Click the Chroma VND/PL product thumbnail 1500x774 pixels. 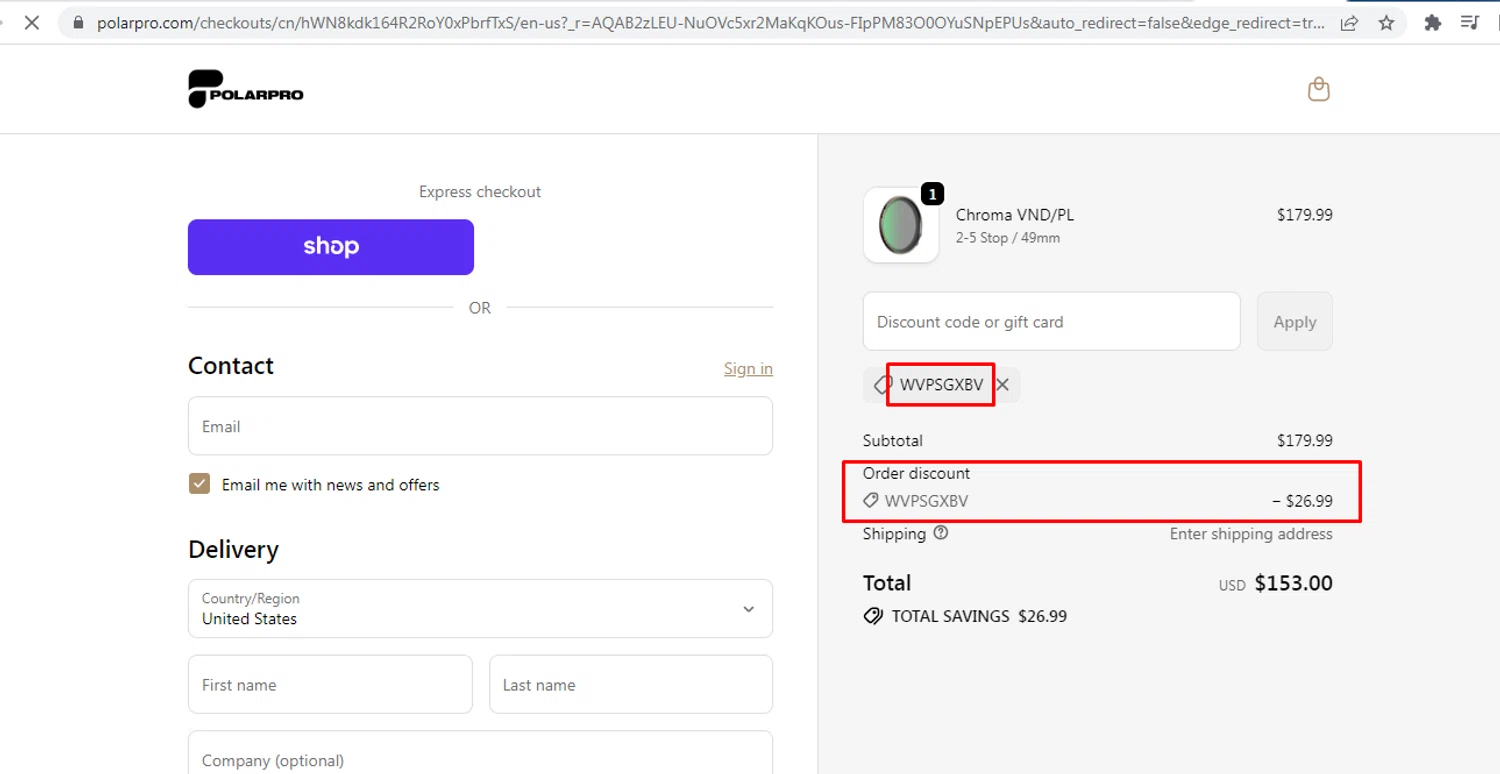point(901,225)
